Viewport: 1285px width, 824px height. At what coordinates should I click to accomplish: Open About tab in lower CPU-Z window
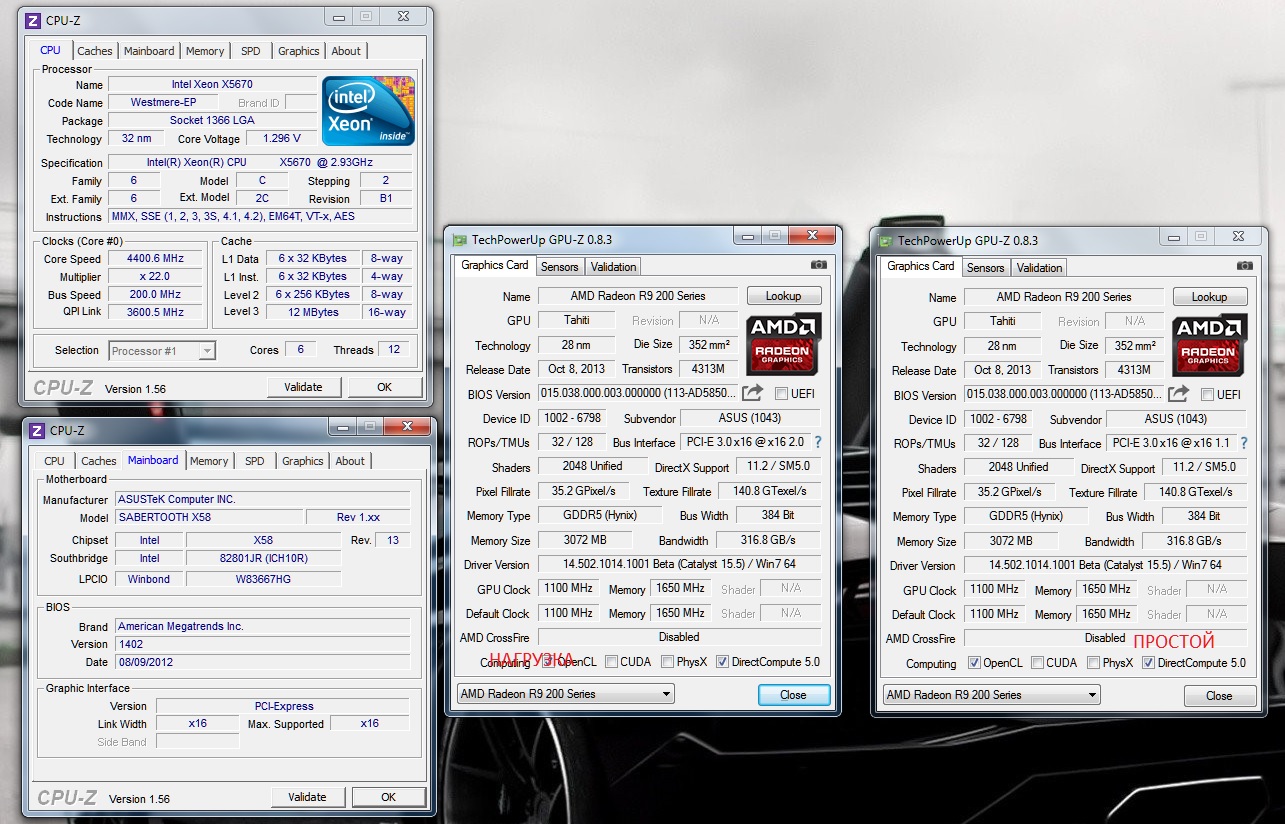[x=350, y=461]
